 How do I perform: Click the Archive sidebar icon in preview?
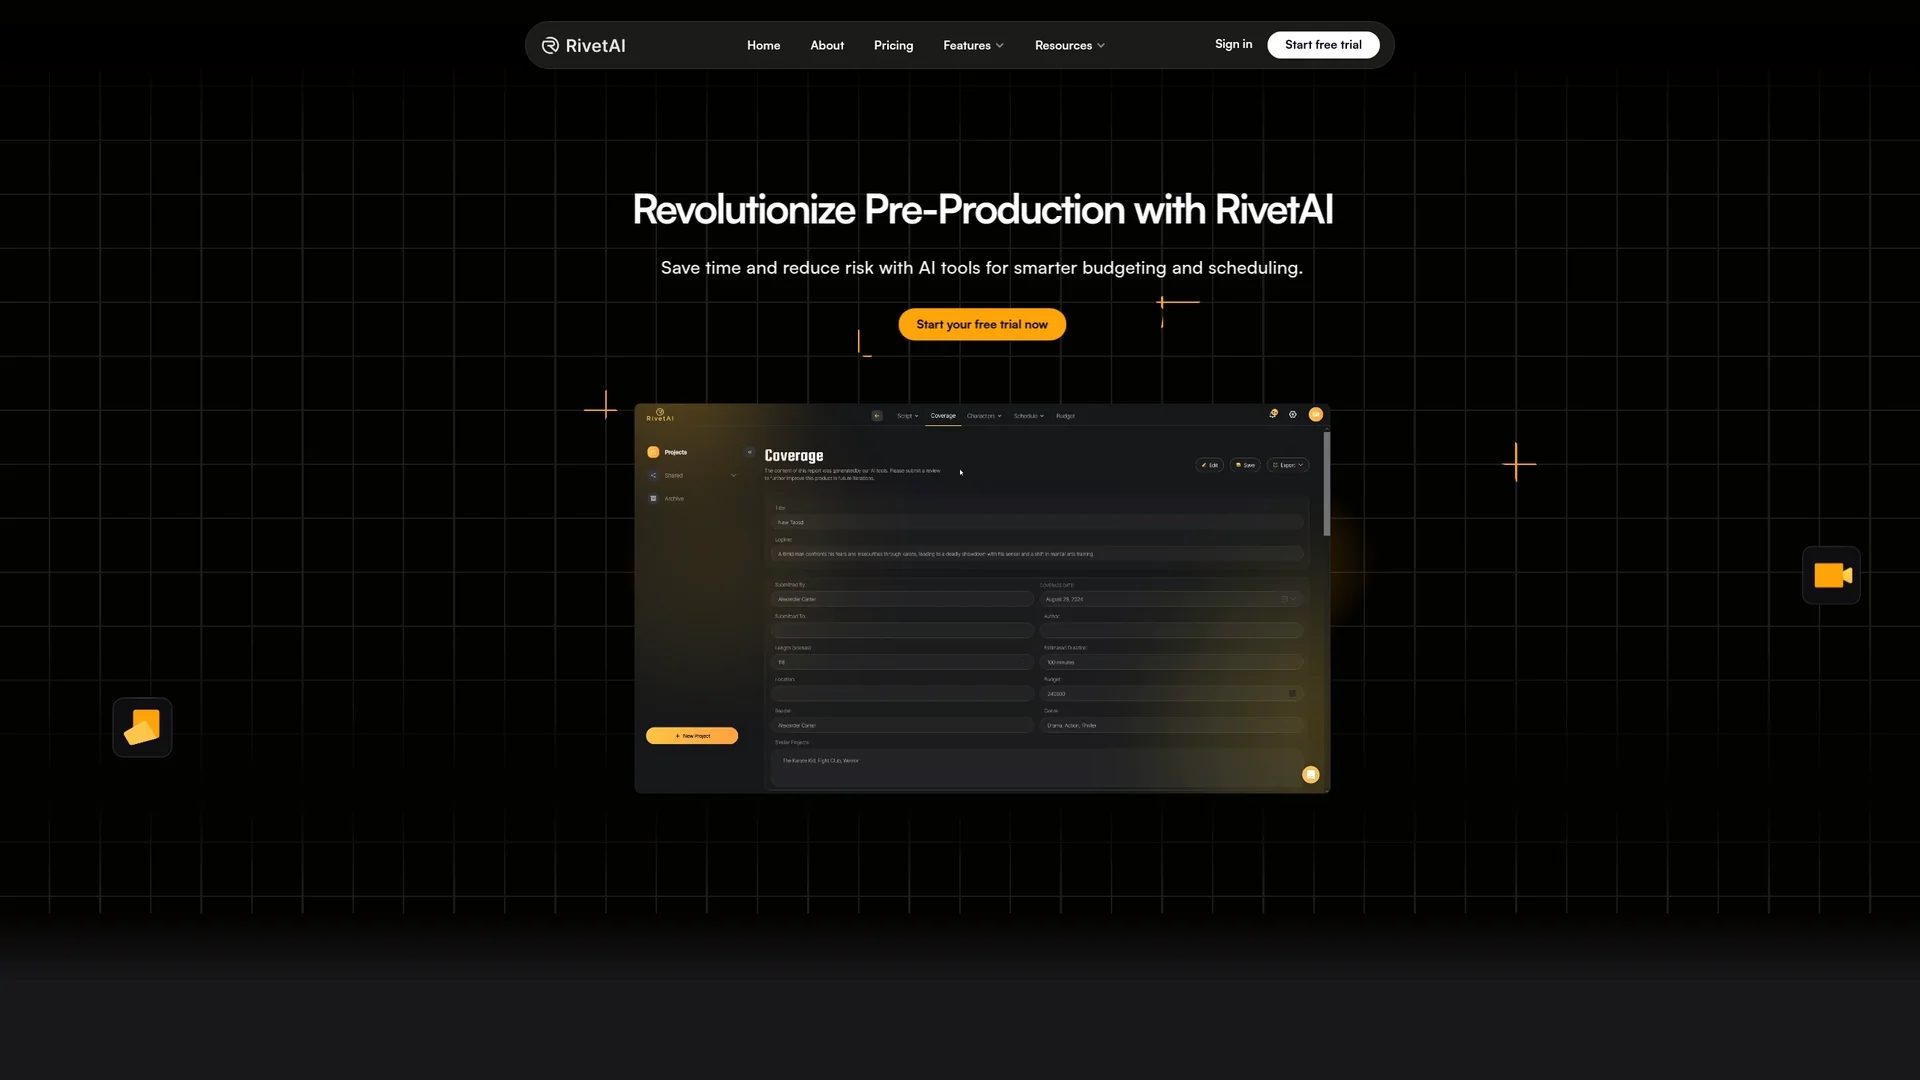pos(653,498)
